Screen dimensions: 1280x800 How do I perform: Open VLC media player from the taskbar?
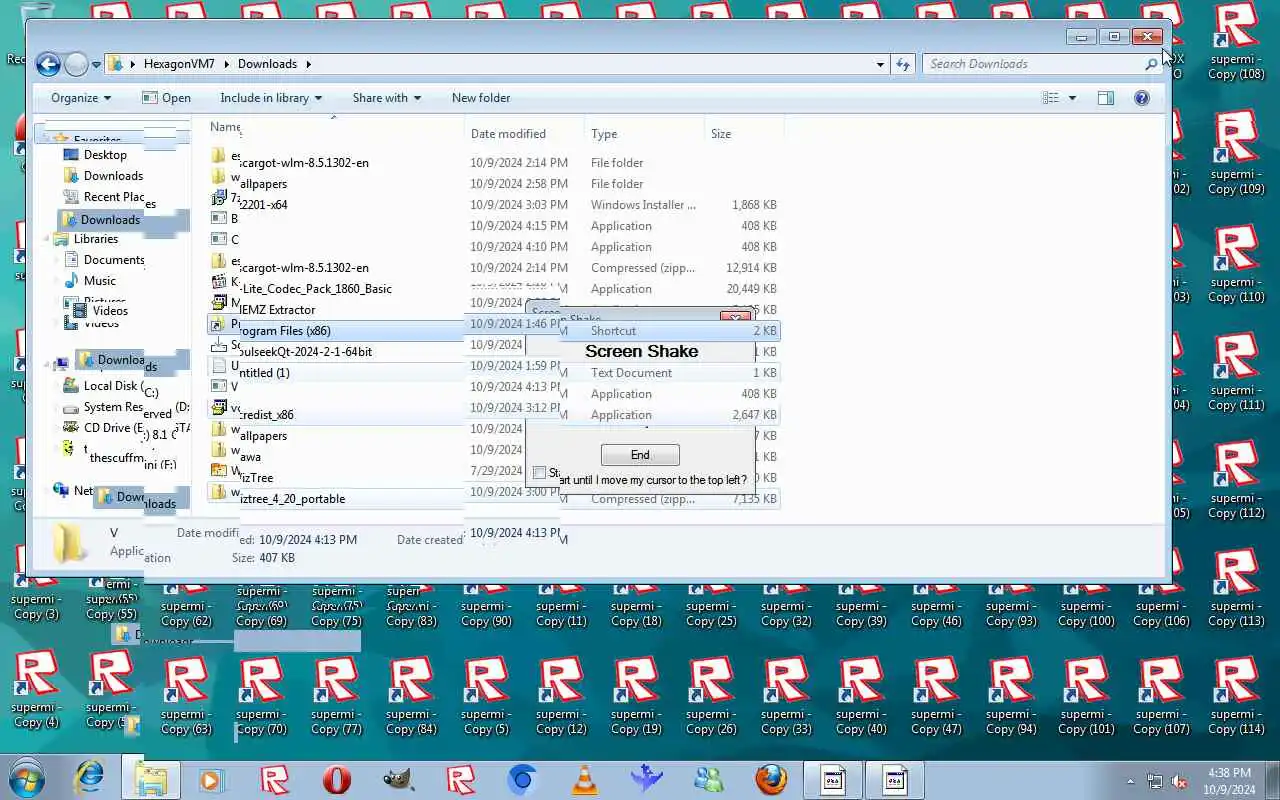585,779
